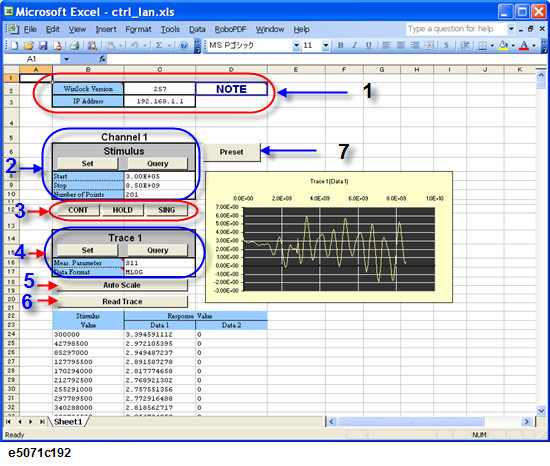Select the Sheet1 tab
Screen dimensions: 550x466
[68, 422]
